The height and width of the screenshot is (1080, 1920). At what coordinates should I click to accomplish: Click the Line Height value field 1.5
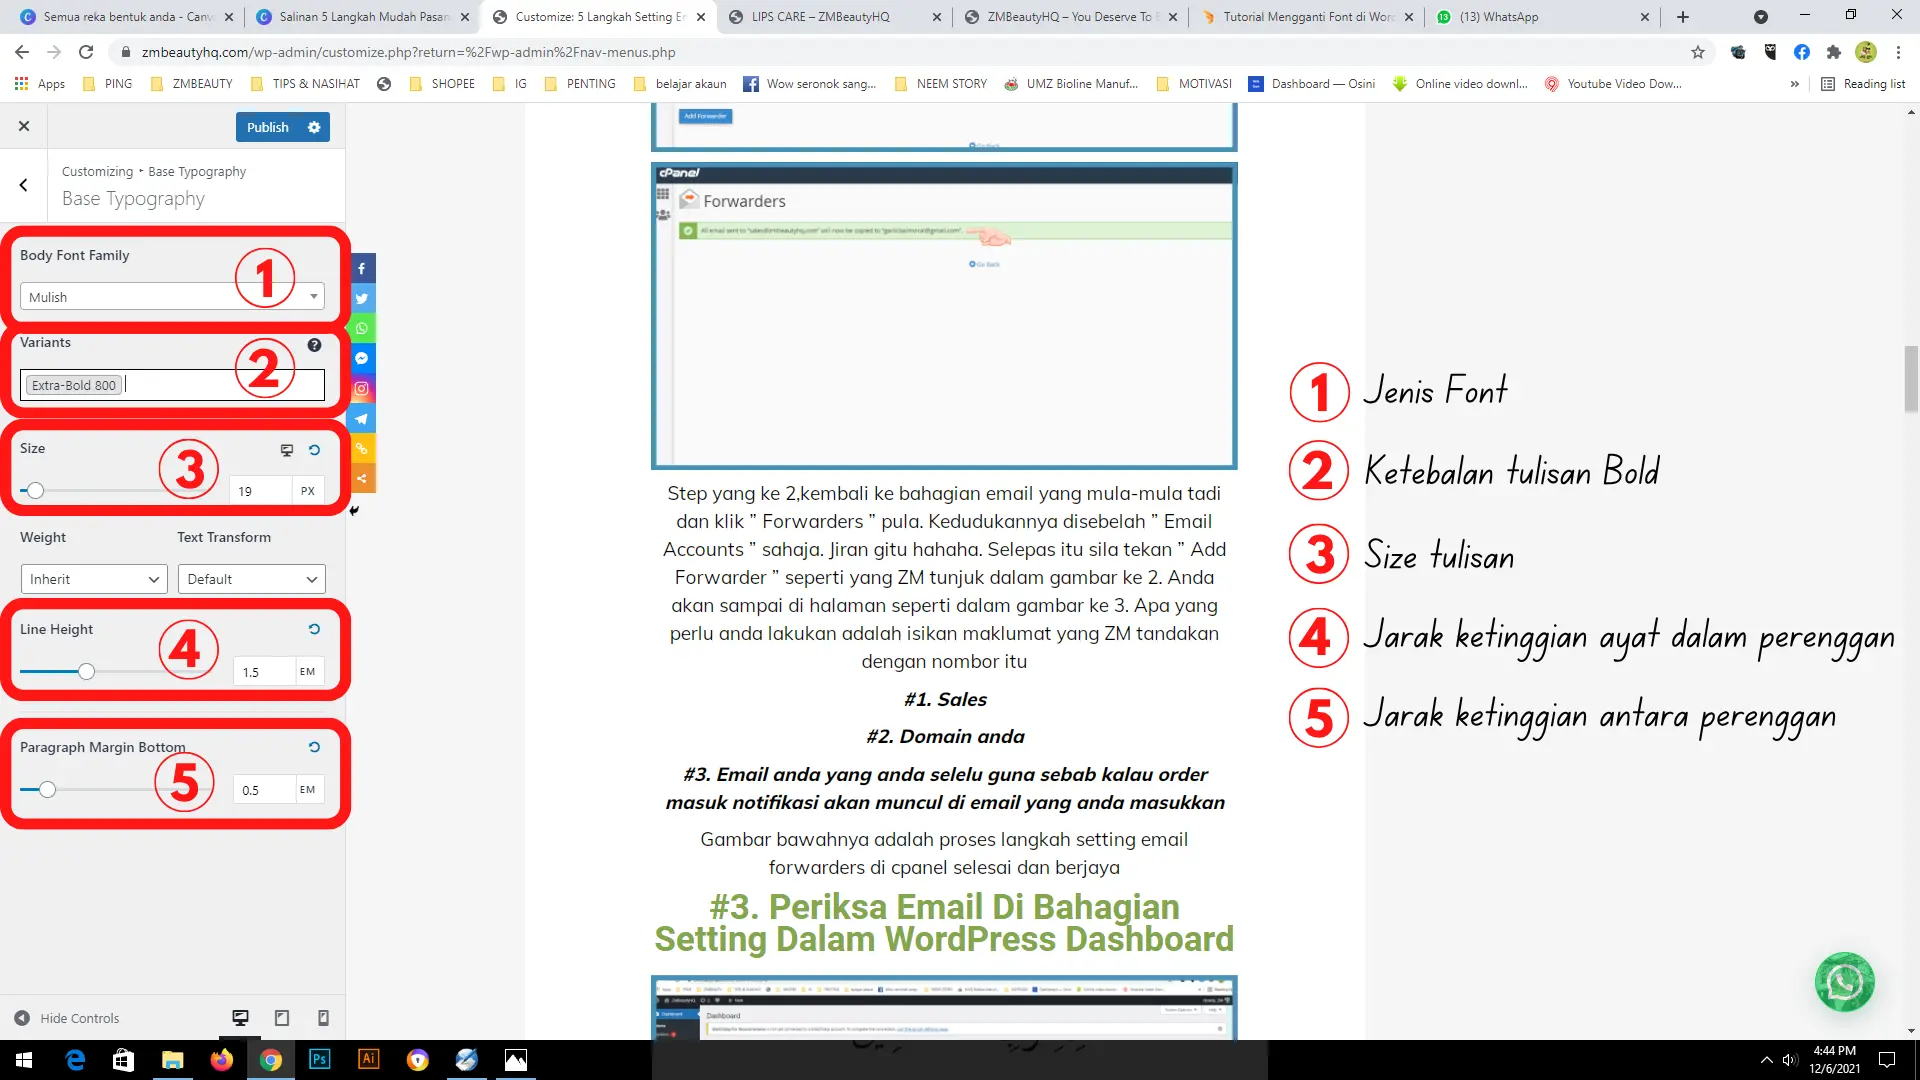click(x=264, y=672)
